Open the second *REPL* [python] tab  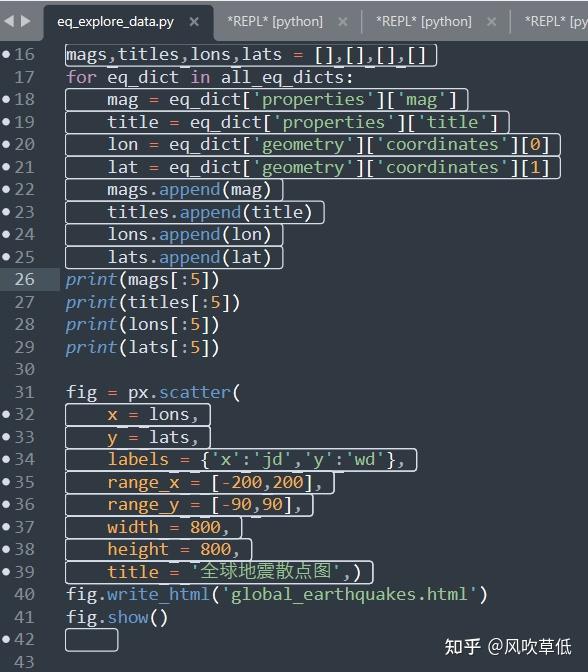tap(424, 21)
